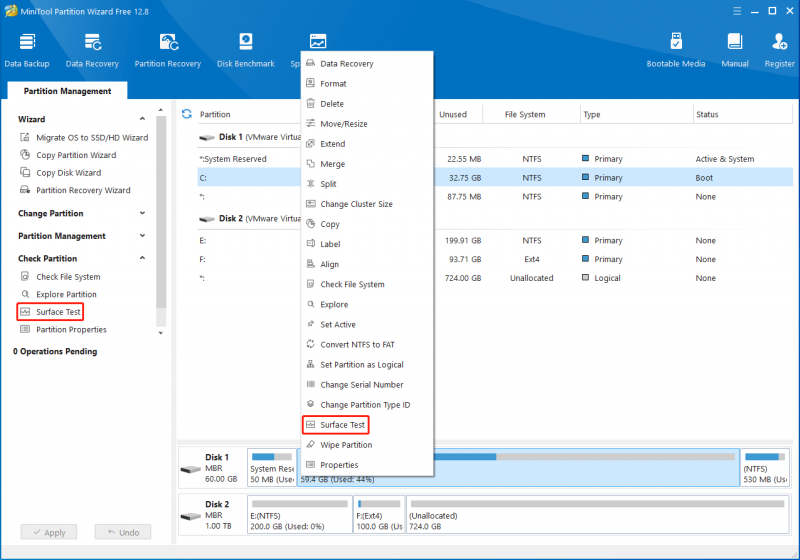
Task: Select Disk 1 header in disk map
Action: click(212, 468)
